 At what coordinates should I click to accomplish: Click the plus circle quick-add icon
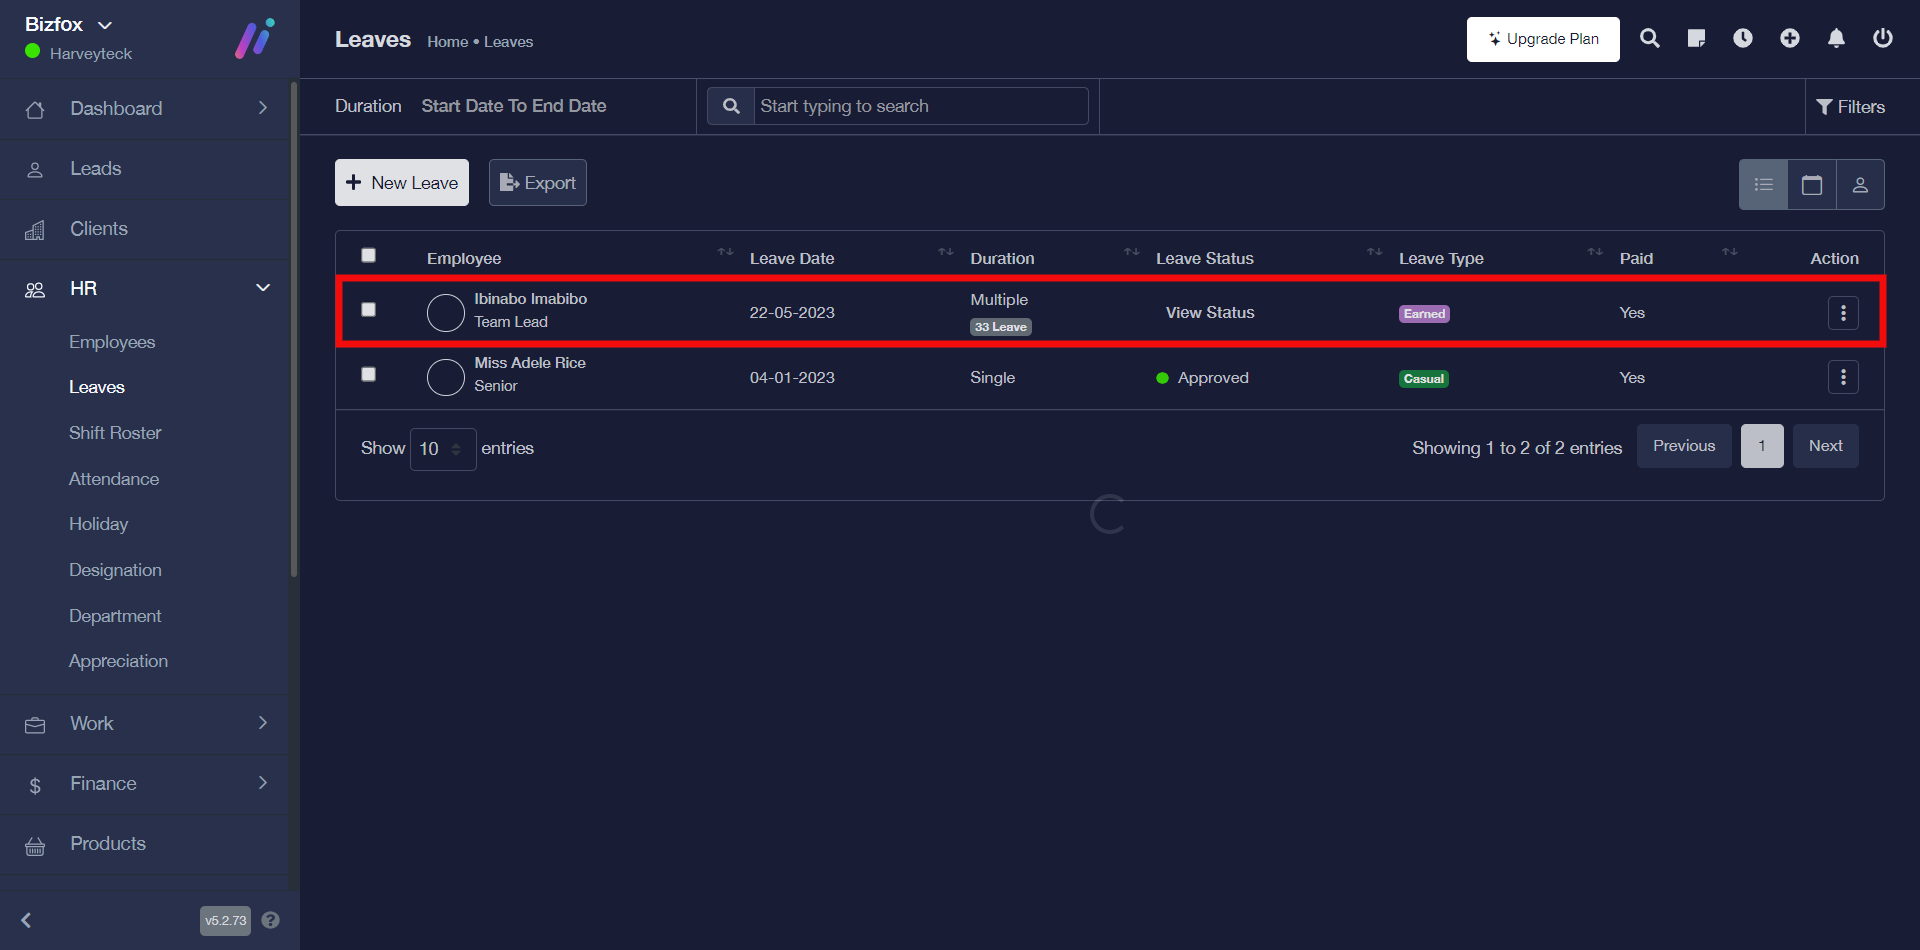coord(1790,39)
